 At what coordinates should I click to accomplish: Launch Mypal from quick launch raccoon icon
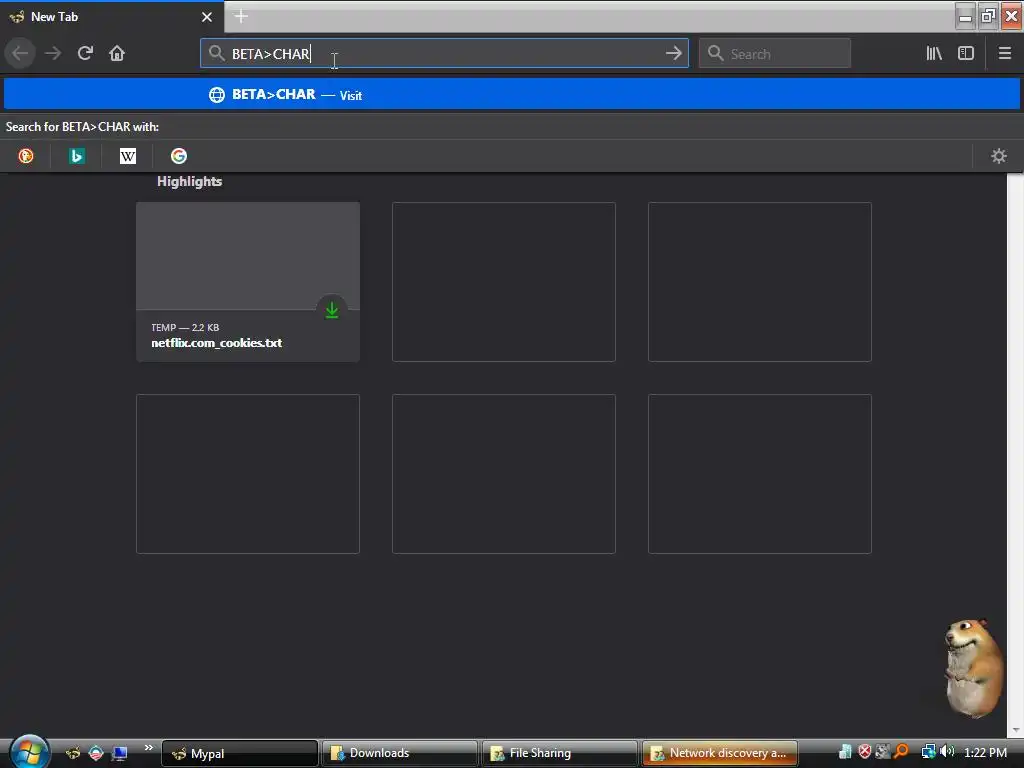(72, 753)
